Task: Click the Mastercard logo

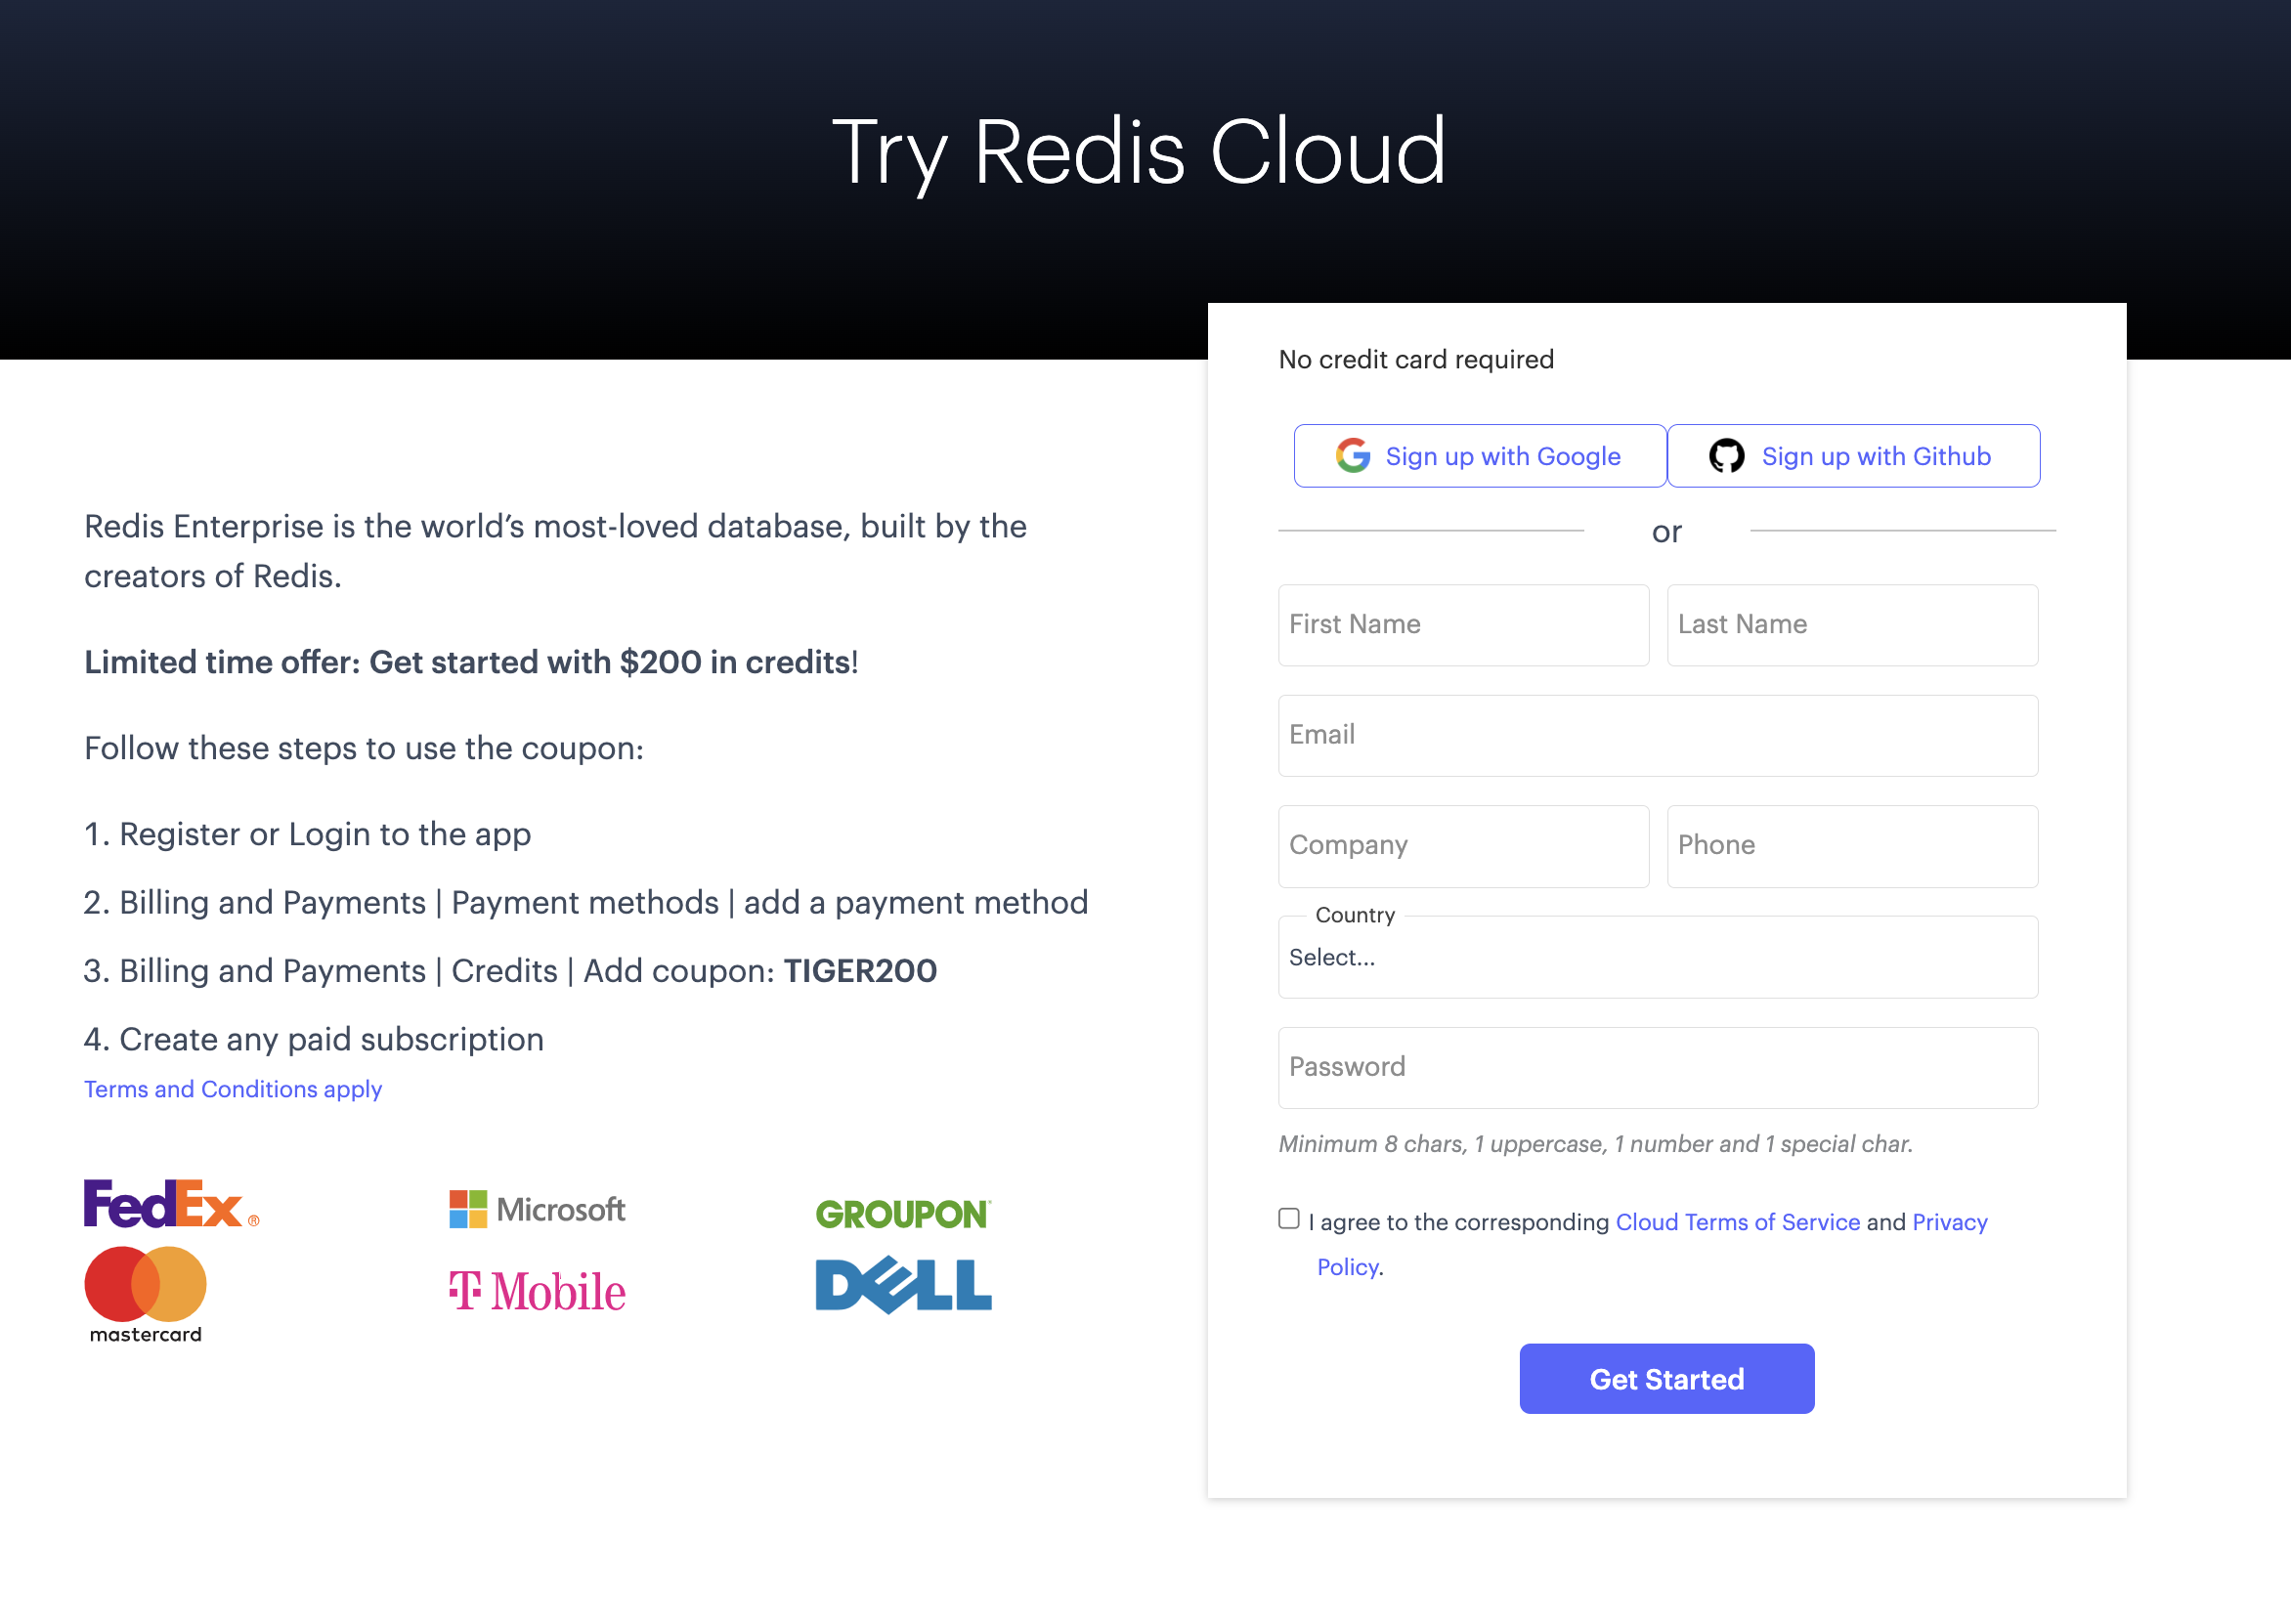Action: coord(146,1294)
